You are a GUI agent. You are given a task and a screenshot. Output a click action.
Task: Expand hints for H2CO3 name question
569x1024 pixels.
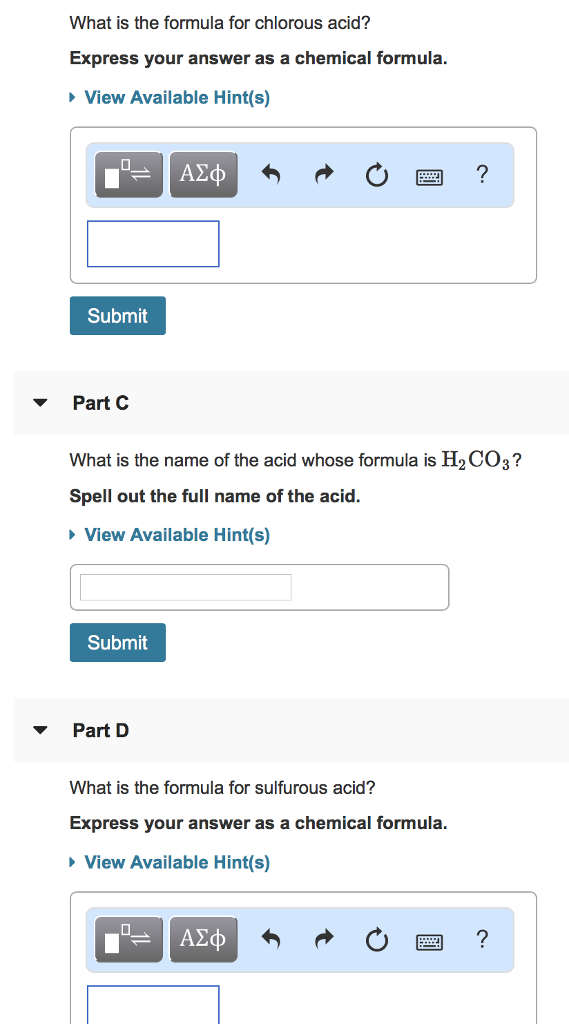[170, 535]
